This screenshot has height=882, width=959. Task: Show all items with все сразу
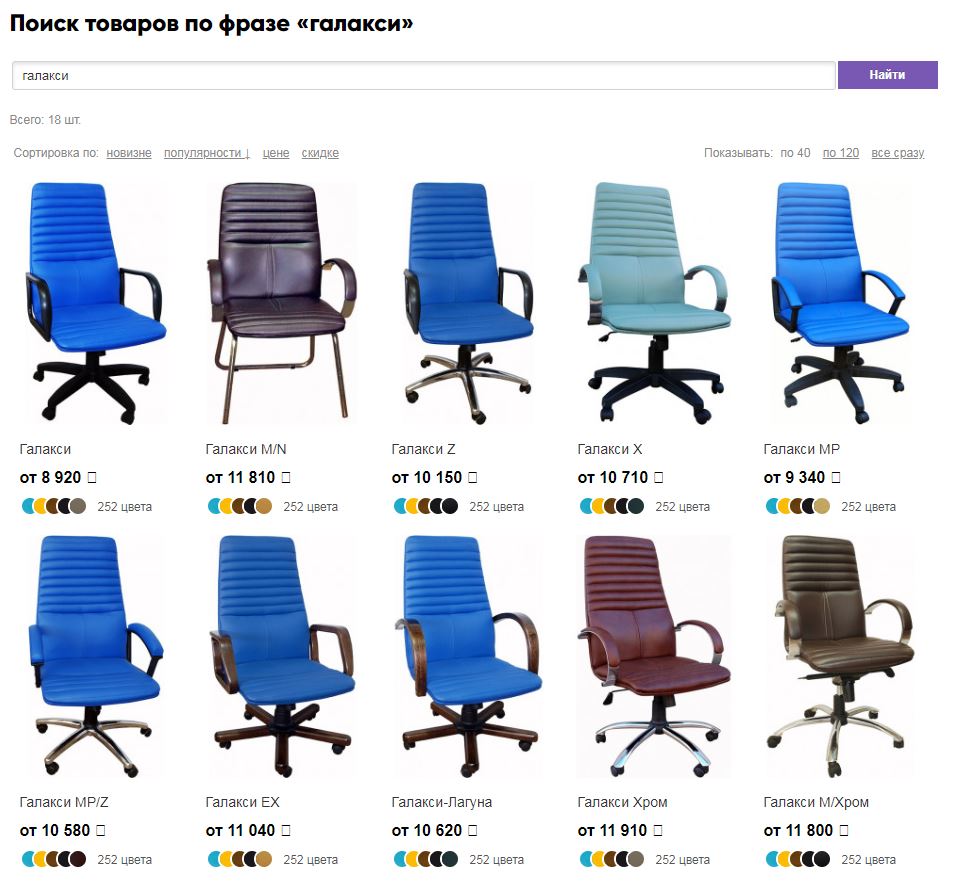(897, 153)
